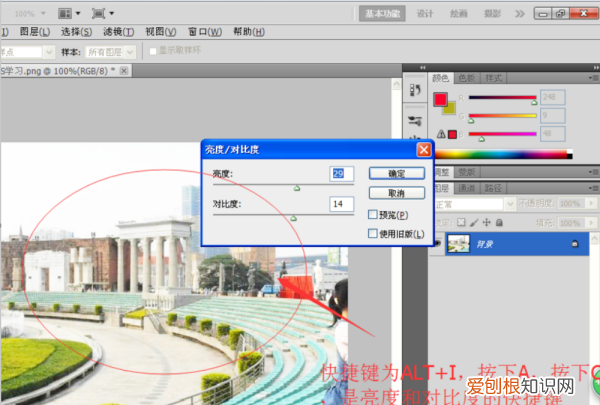Click the yellow background color swatch

(x=451, y=109)
